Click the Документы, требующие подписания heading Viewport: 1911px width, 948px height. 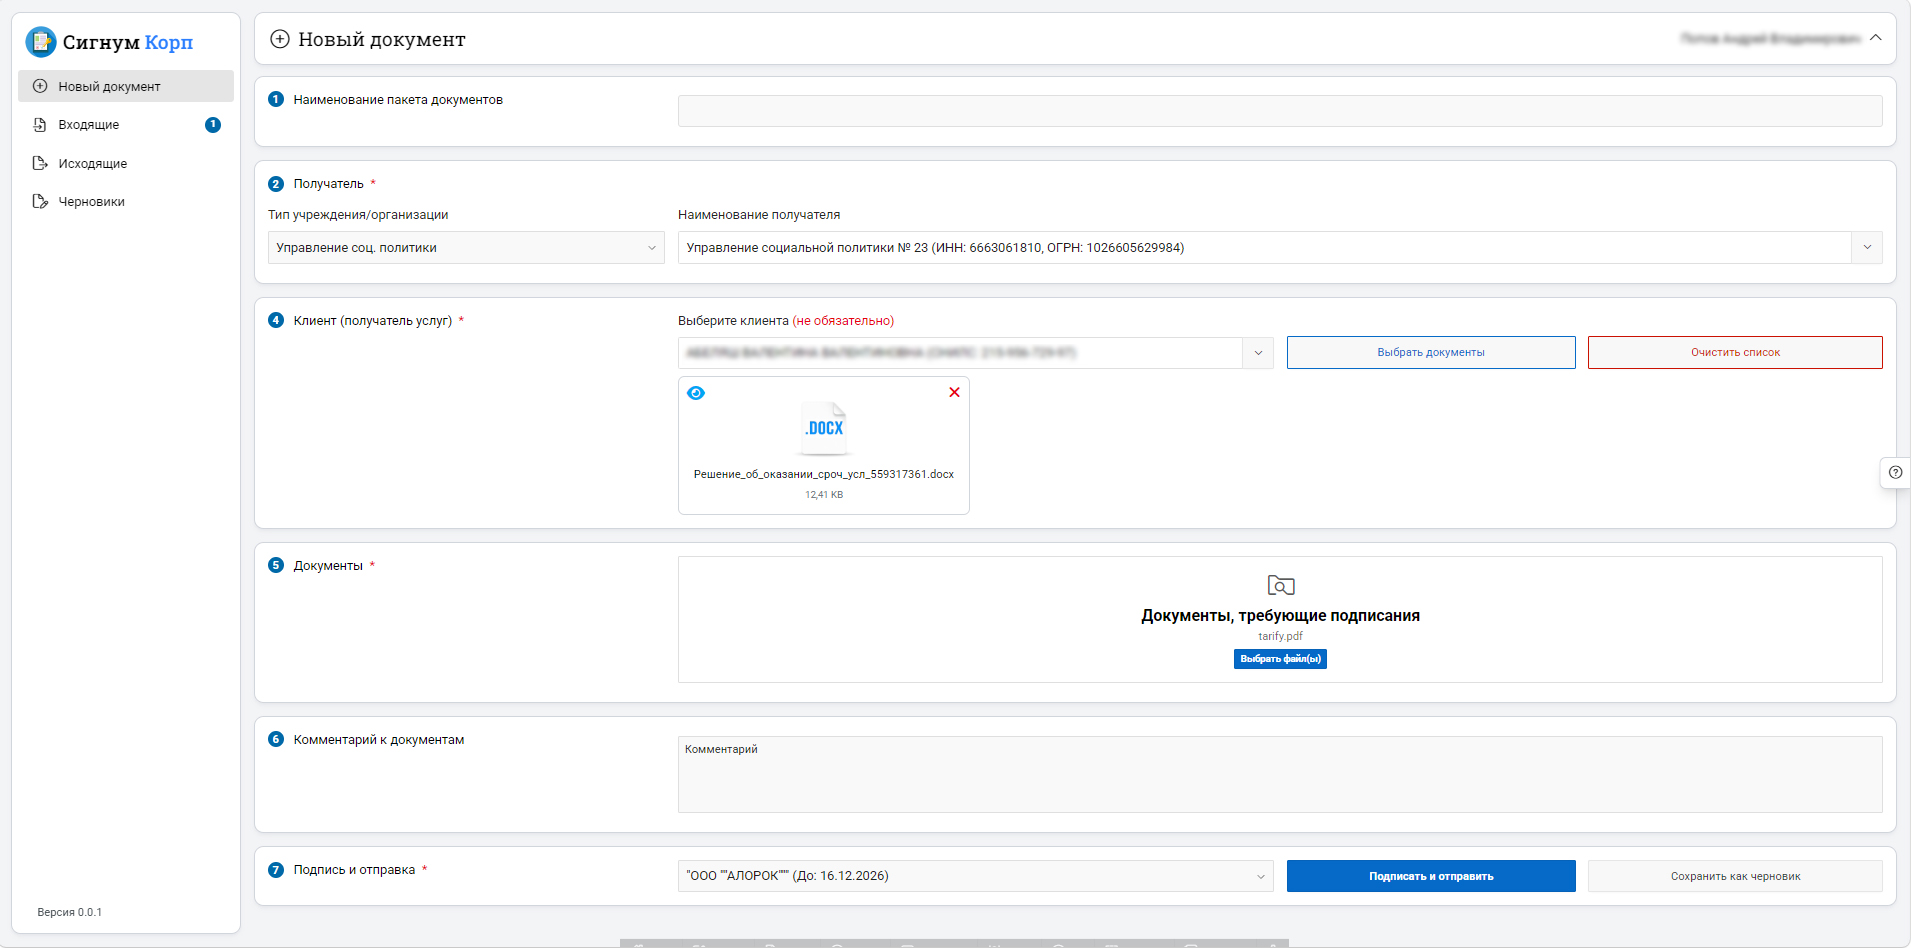tap(1280, 616)
